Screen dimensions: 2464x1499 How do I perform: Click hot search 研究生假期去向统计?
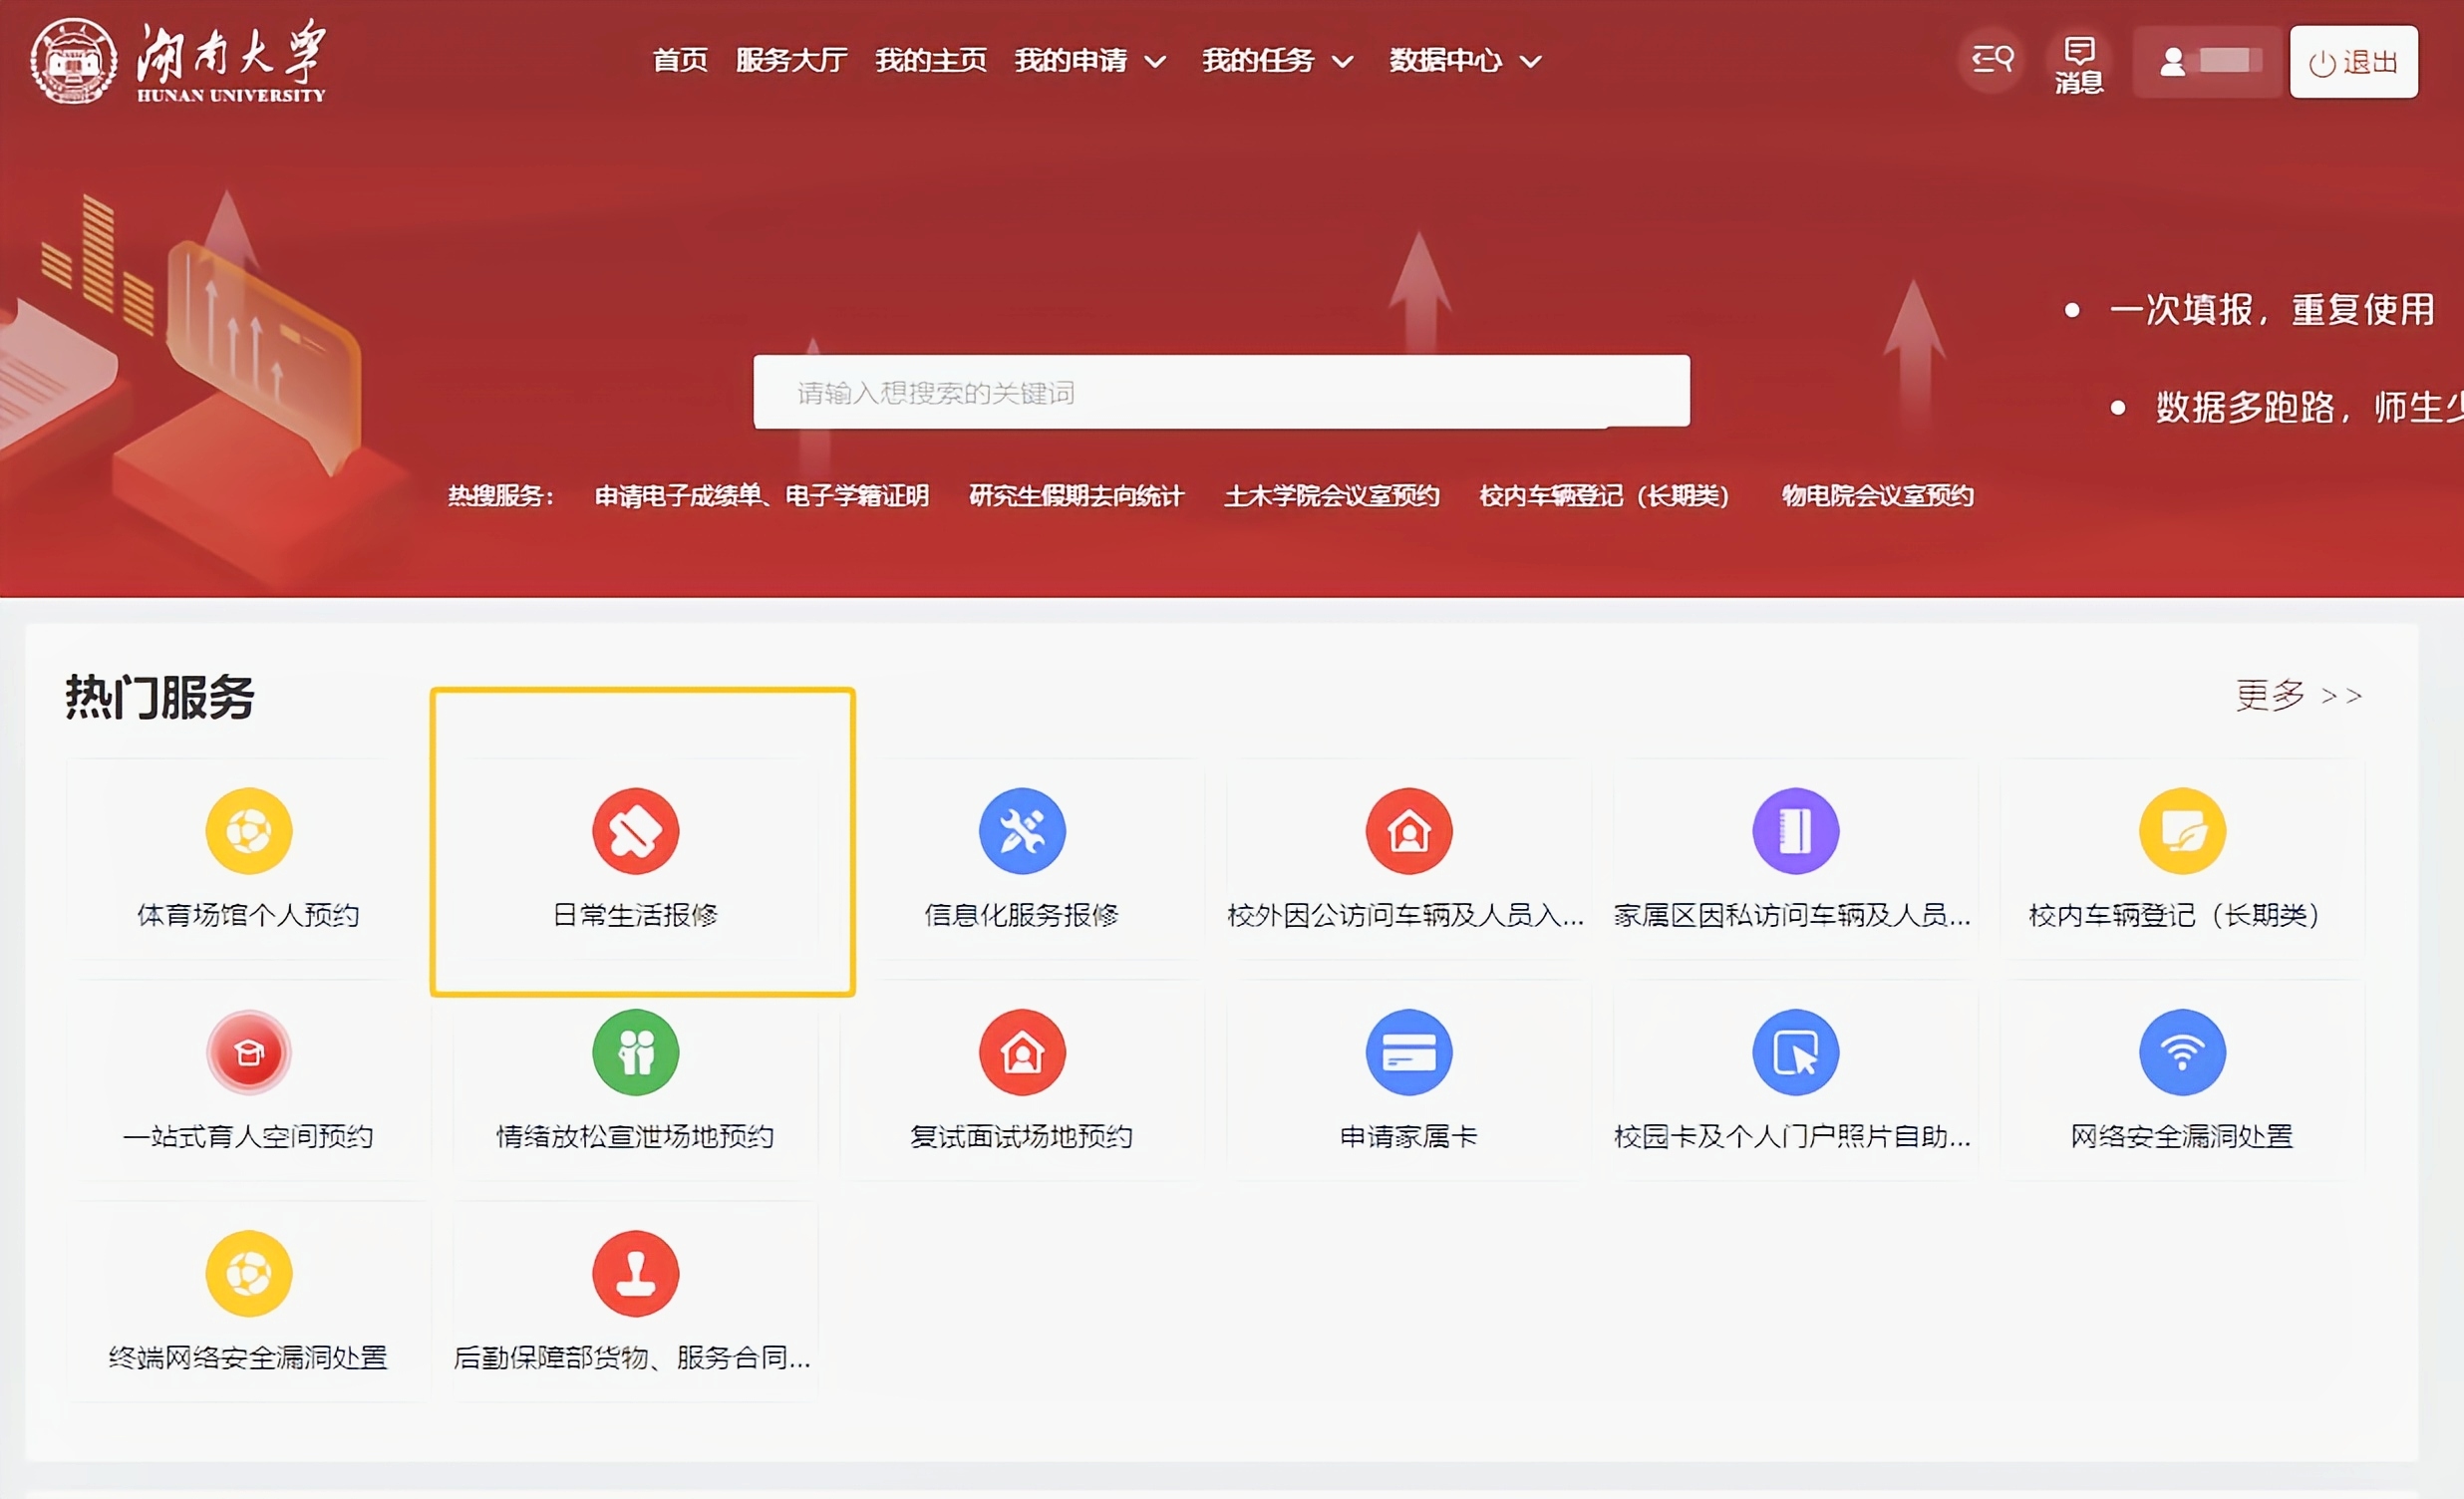(1076, 496)
